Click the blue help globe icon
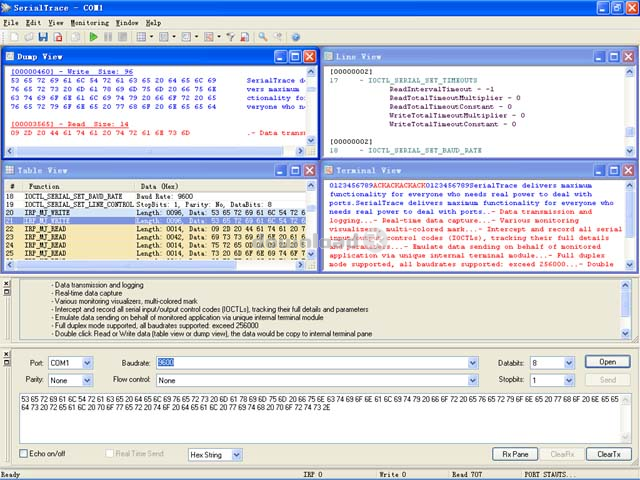640x480 pixels. (296, 37)
